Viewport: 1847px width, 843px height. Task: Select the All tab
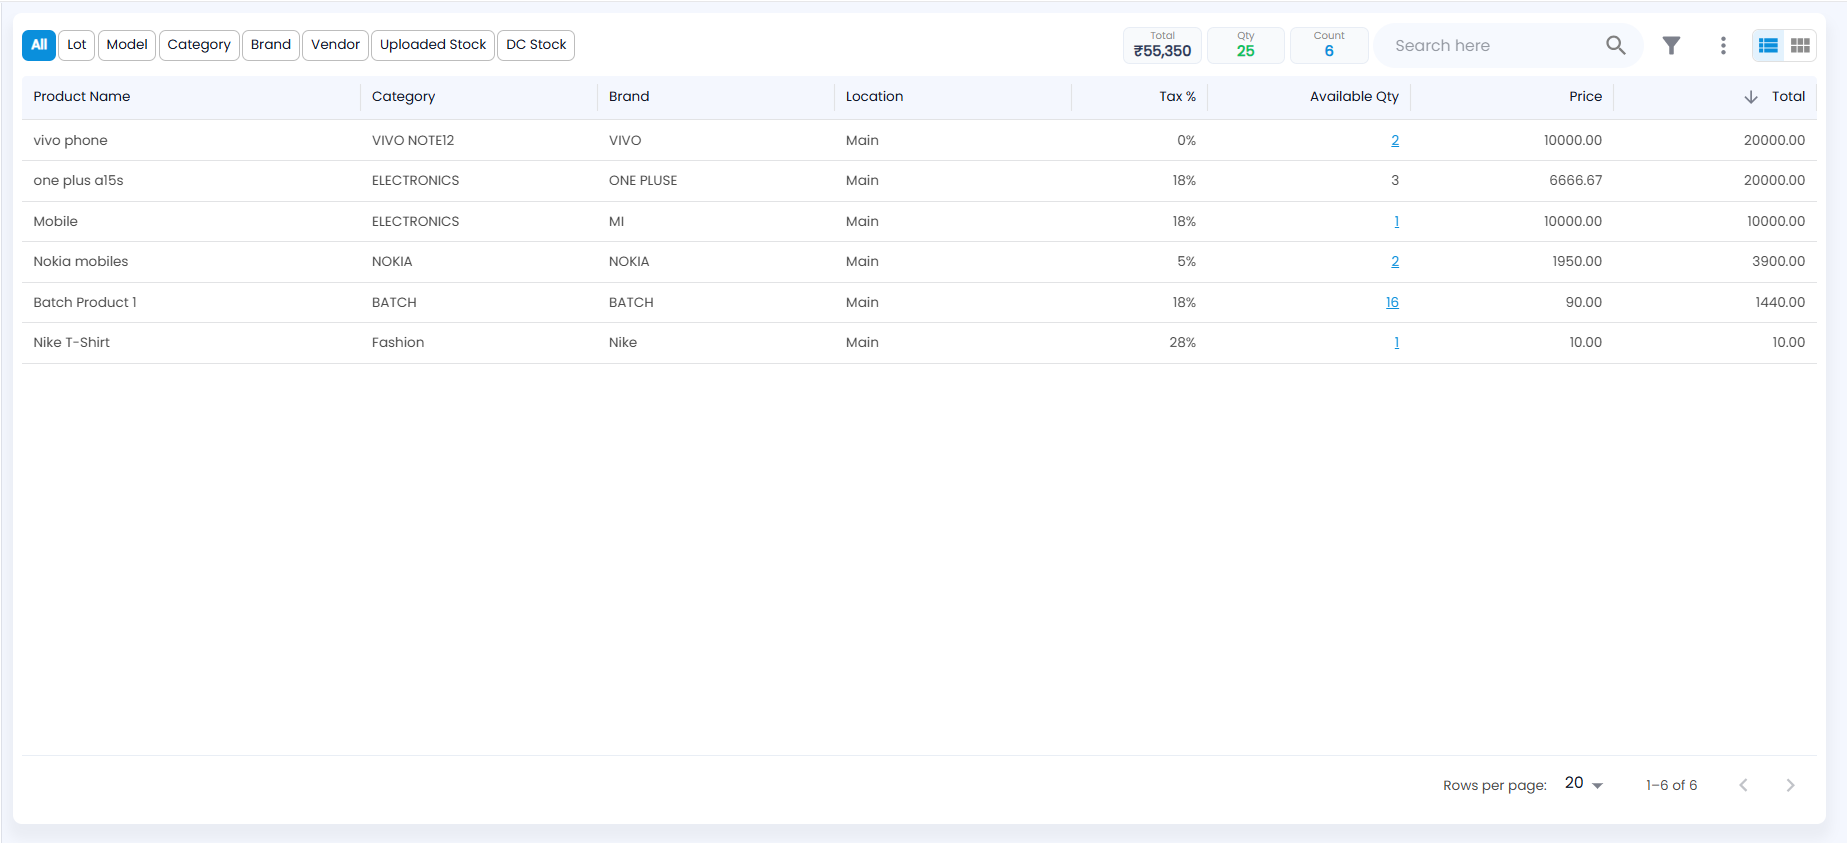coord(39,45)
